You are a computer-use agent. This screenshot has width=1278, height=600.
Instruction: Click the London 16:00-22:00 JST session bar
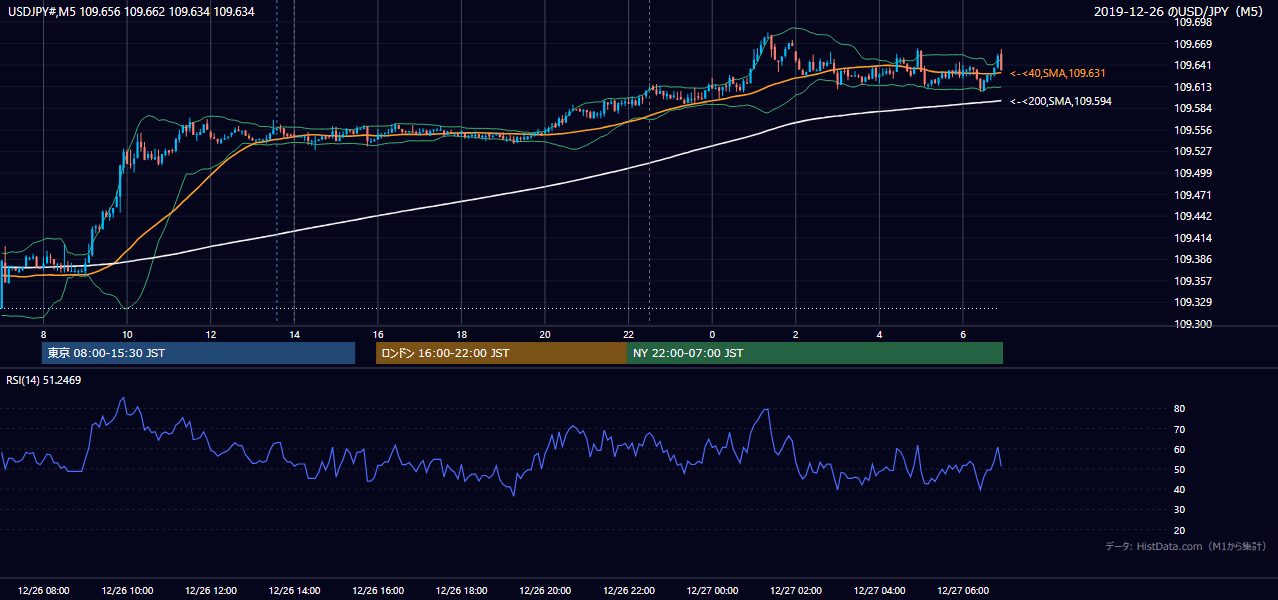pos(501,353)
